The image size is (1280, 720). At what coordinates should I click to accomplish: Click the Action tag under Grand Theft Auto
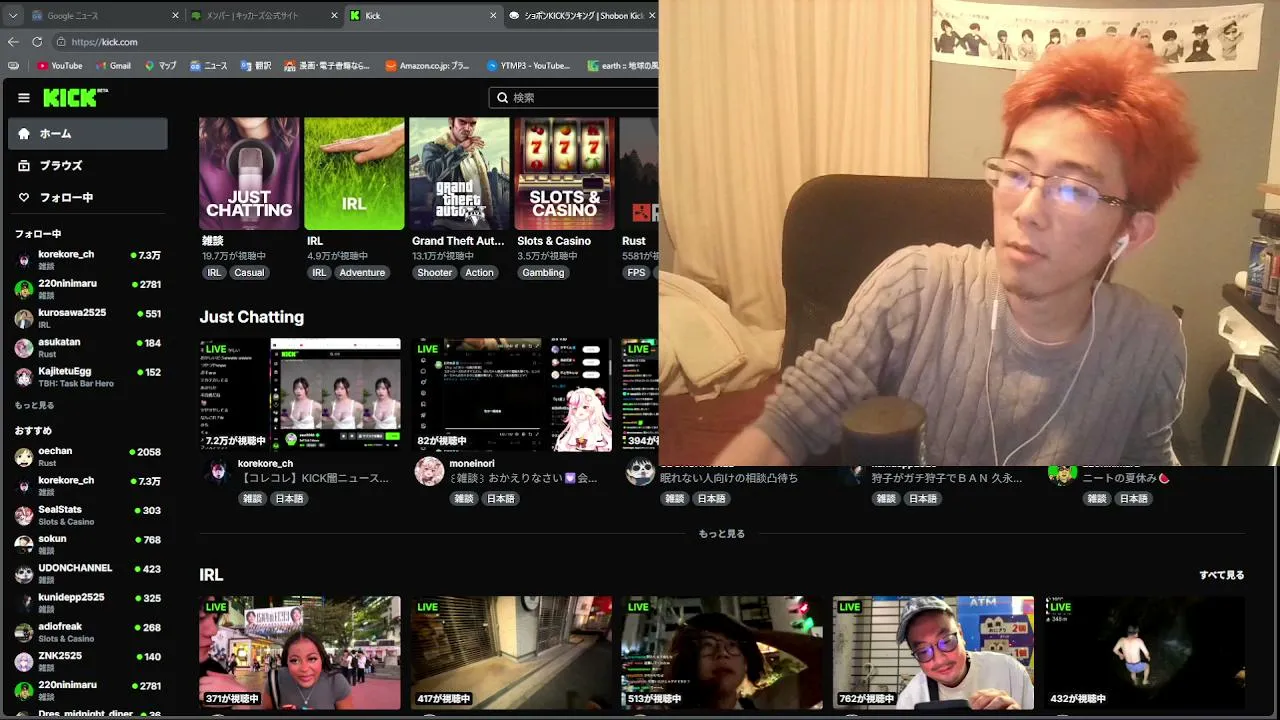(x=479, y=273)
